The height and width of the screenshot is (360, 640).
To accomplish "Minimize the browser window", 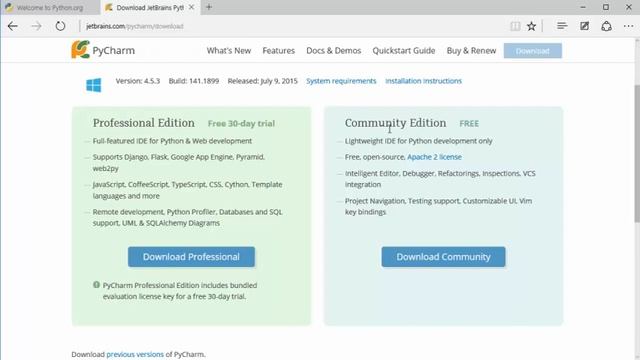I will pos(583,7).
